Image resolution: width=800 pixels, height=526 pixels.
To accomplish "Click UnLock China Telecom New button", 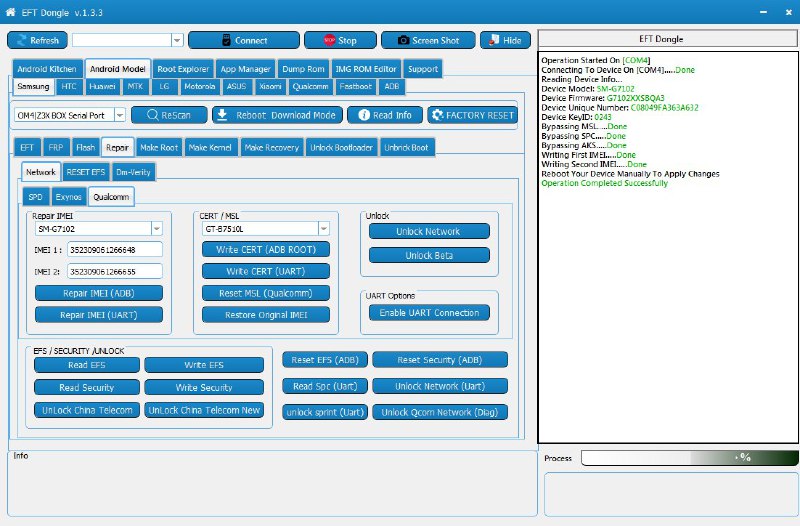I will tap(204, 410).
